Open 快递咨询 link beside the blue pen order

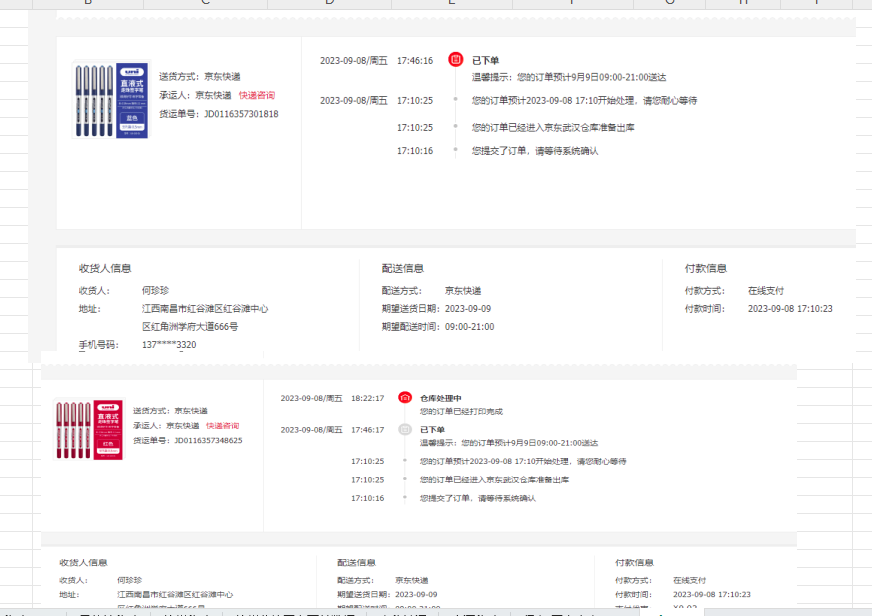click(x=257, y=95)
